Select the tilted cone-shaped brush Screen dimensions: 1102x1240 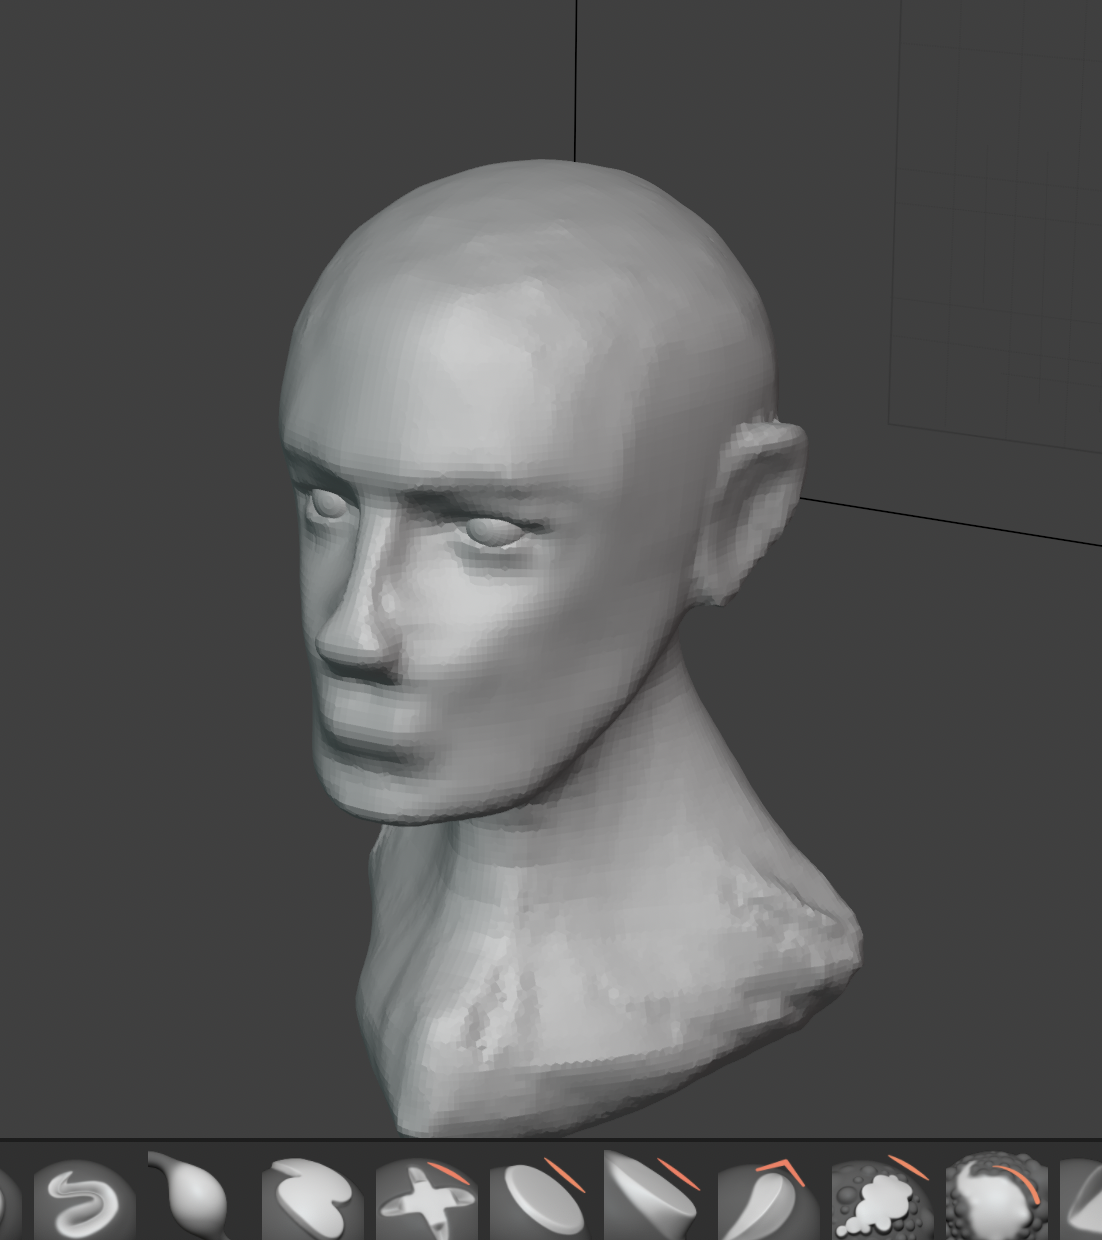click(655, 1196)
